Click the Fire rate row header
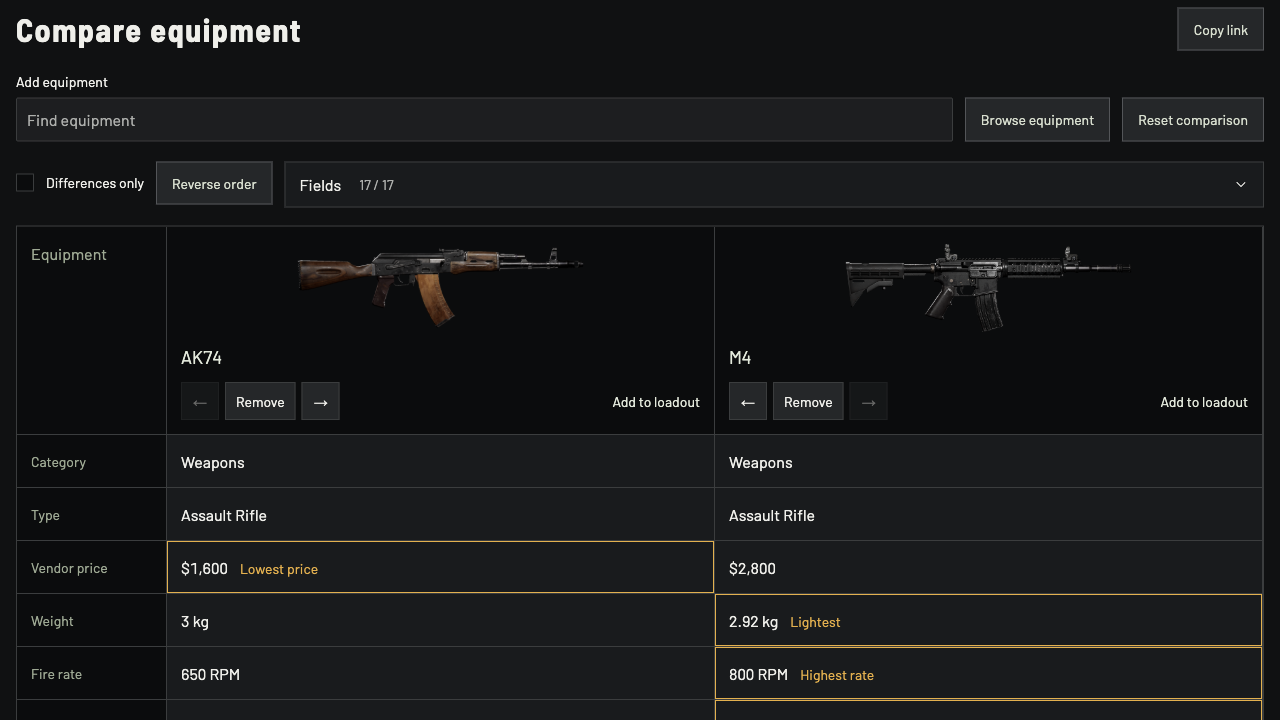 (91, 674)
